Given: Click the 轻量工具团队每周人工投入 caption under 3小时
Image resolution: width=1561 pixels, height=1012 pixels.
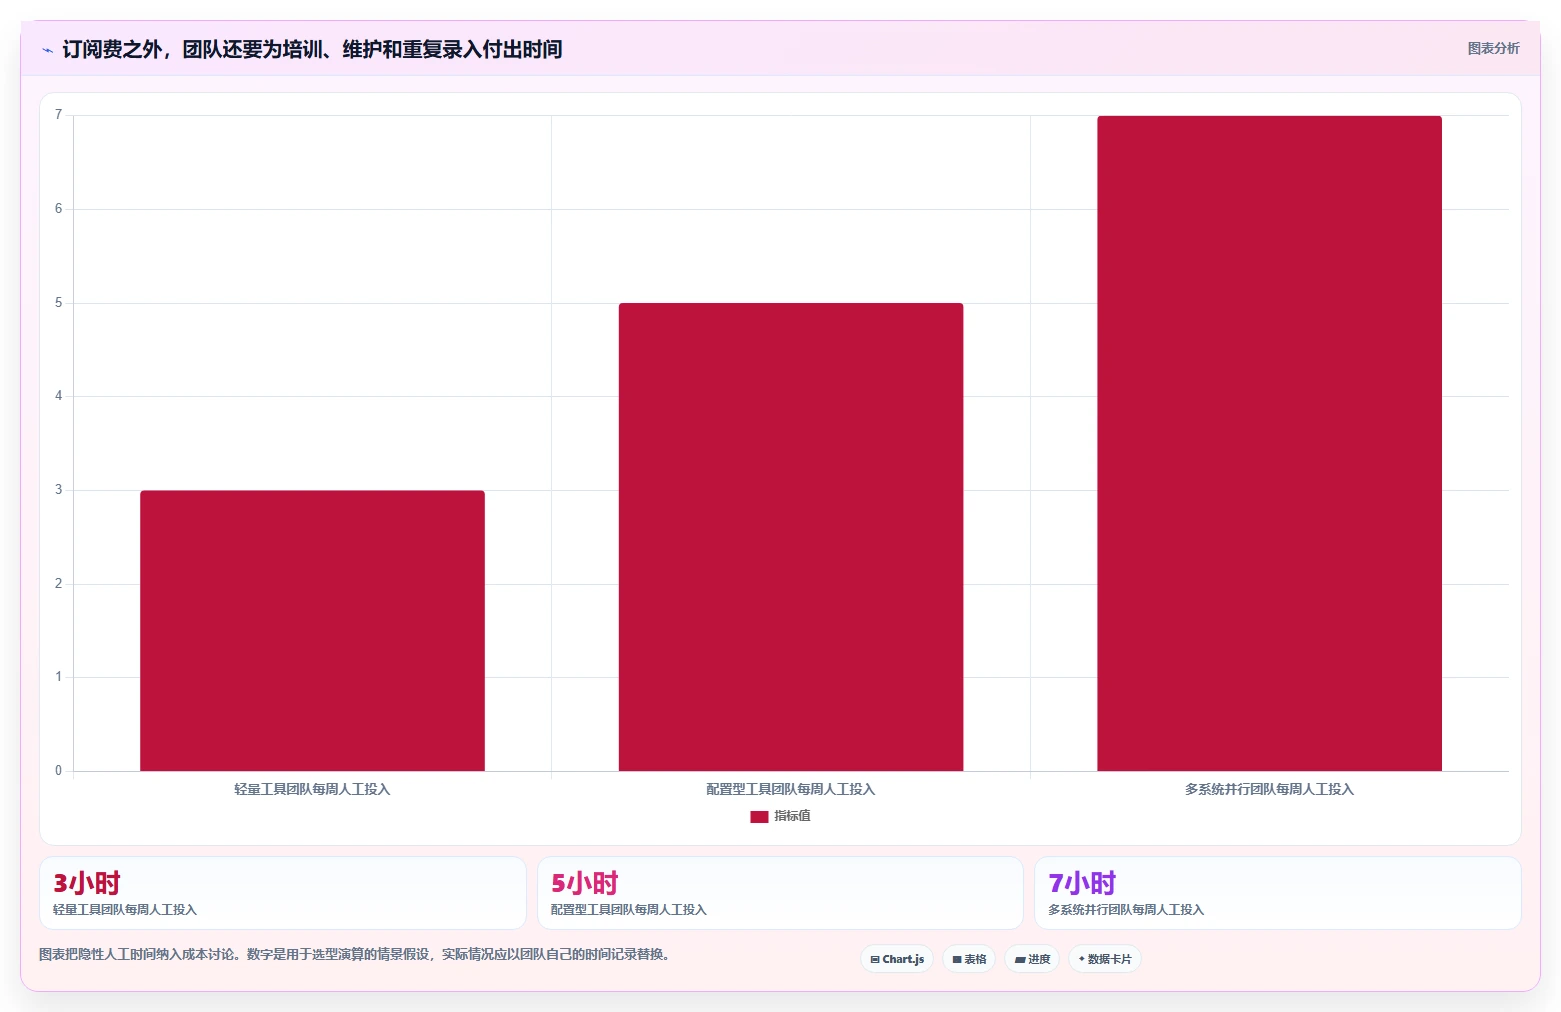Looking at the screenshot, I should (125, 910).
